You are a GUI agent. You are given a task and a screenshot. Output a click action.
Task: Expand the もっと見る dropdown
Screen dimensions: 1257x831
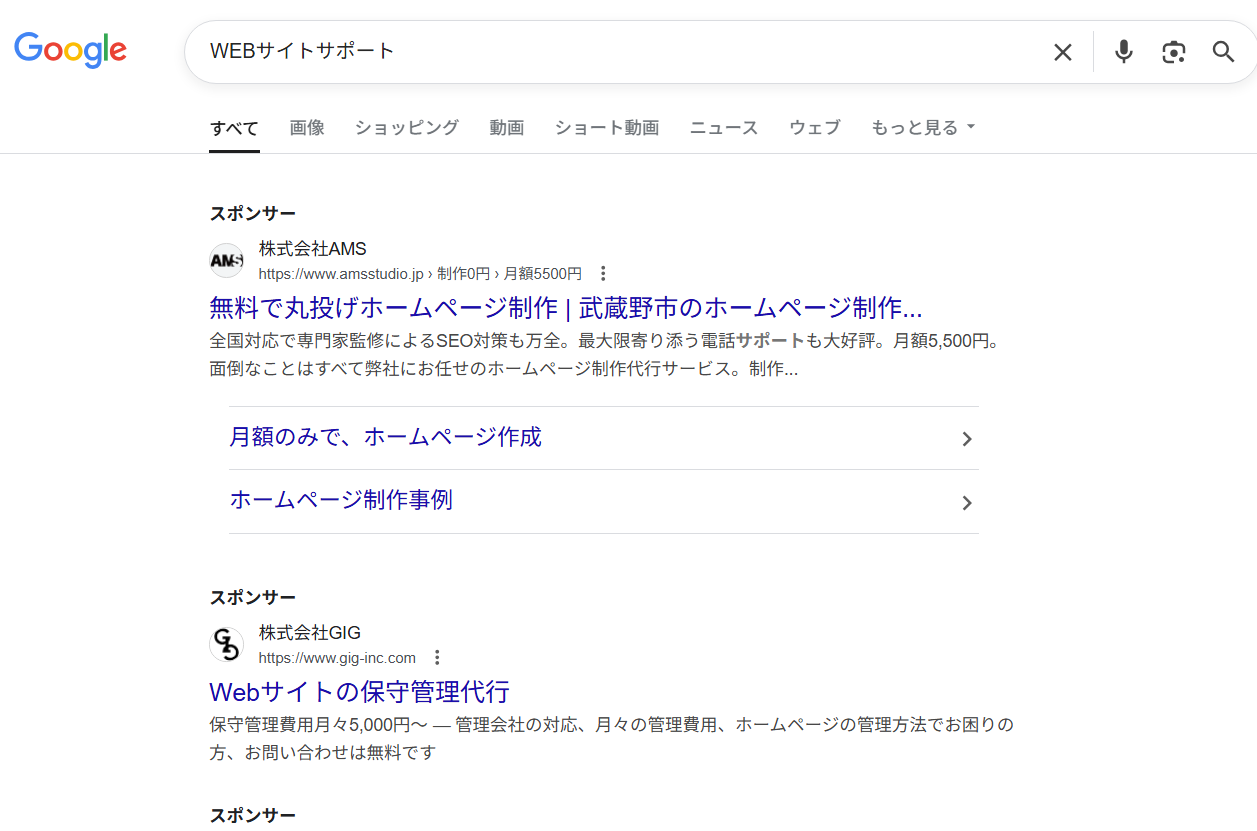(922, 128)
